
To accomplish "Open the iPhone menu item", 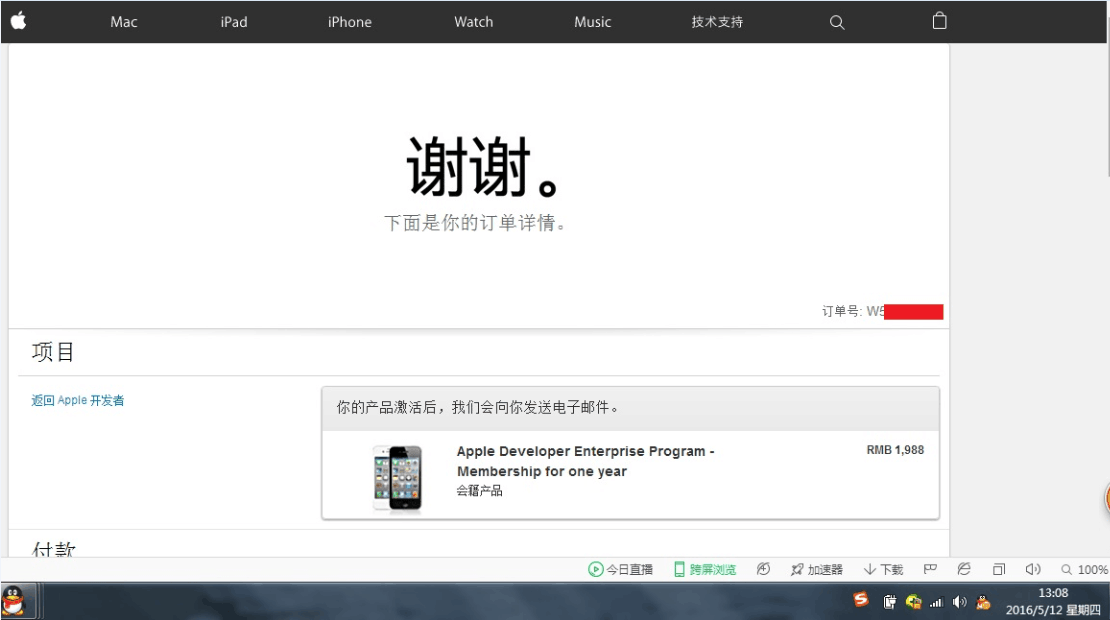I will coord(349,22).
